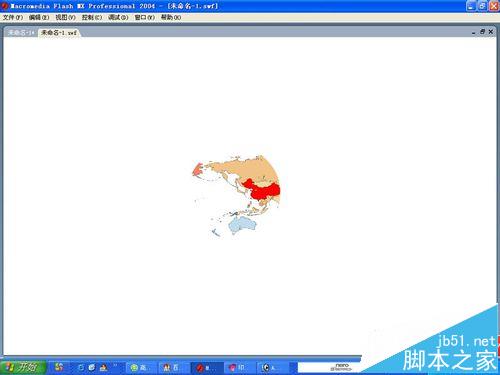The width and height of the screenshot is (500, 375).
Task: Click the round blue quick launch icon
Action: point(92,367)
